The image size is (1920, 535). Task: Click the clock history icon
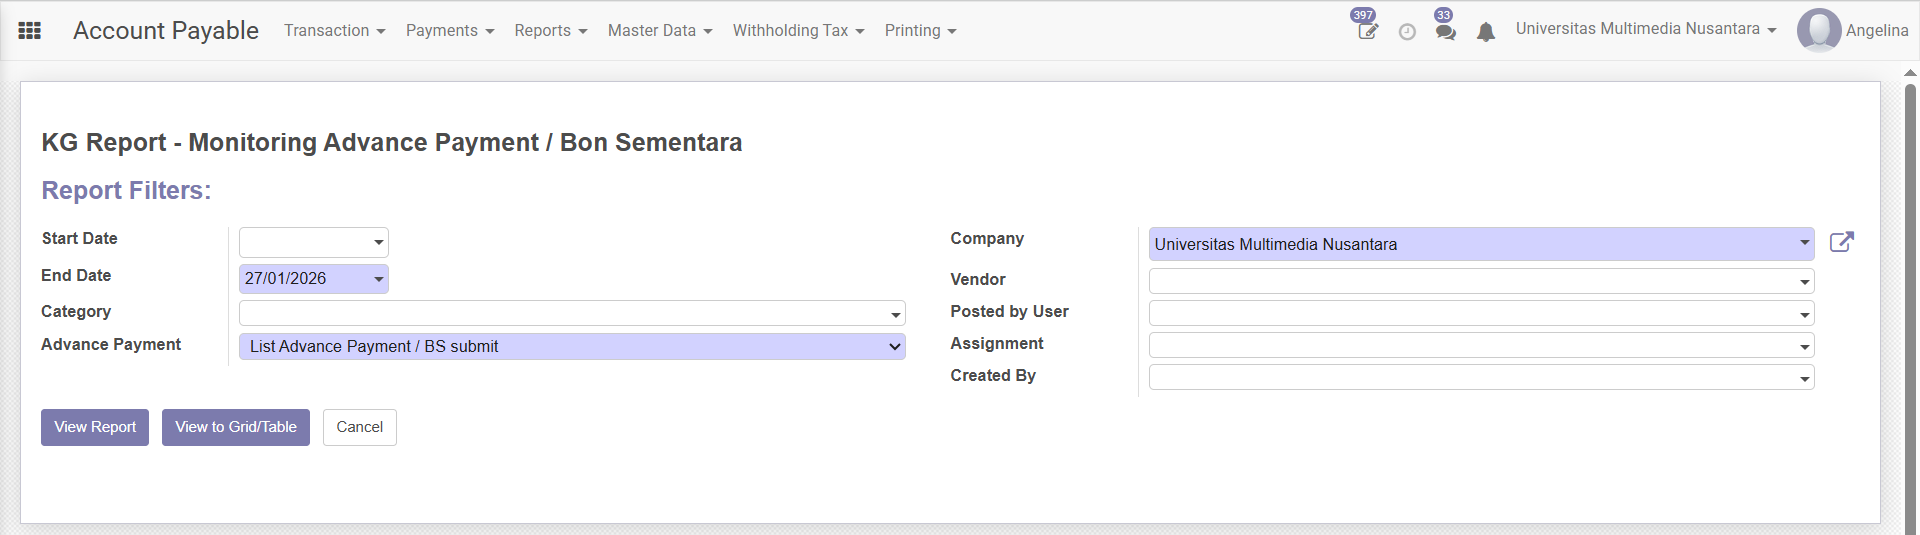click(x=1407, y=32)
